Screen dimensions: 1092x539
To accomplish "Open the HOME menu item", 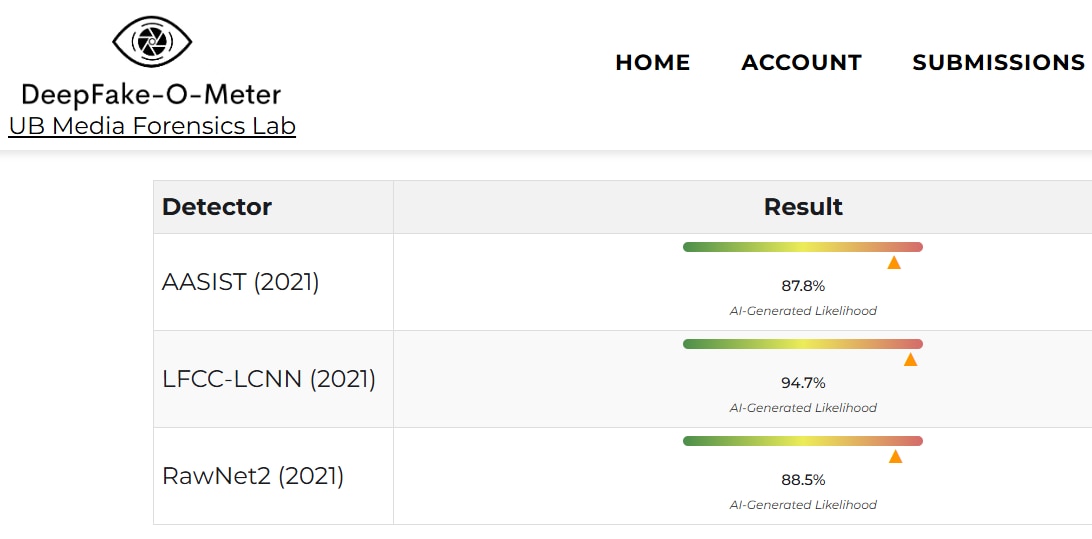I will coord(652,62).
